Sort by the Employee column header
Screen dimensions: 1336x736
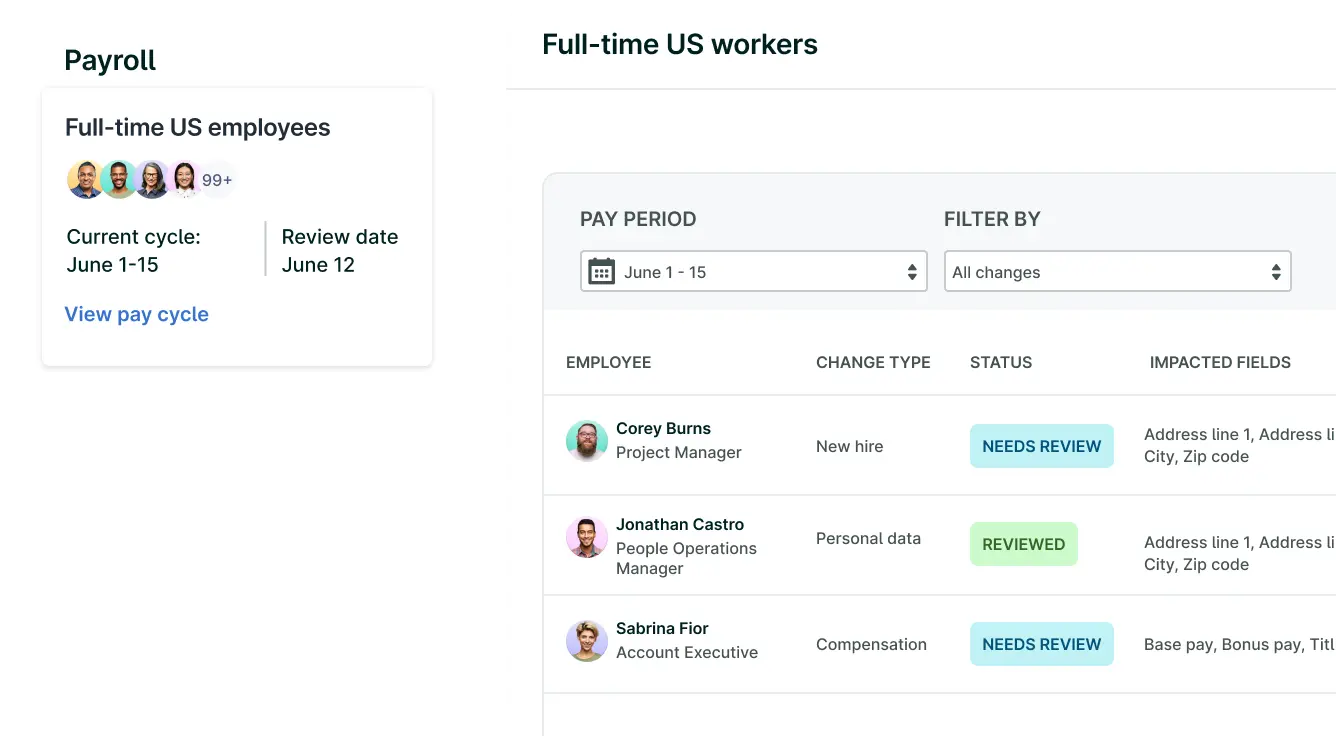(608, 362)
